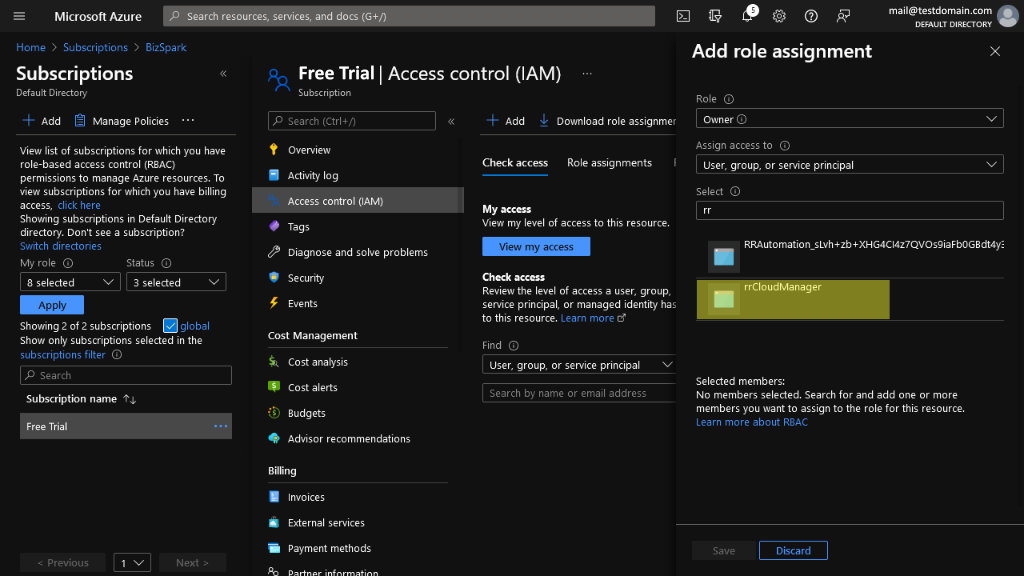Open the Find type dropdown
Image resolution: width=1024 pixels, height=576 pixels.
579,364
